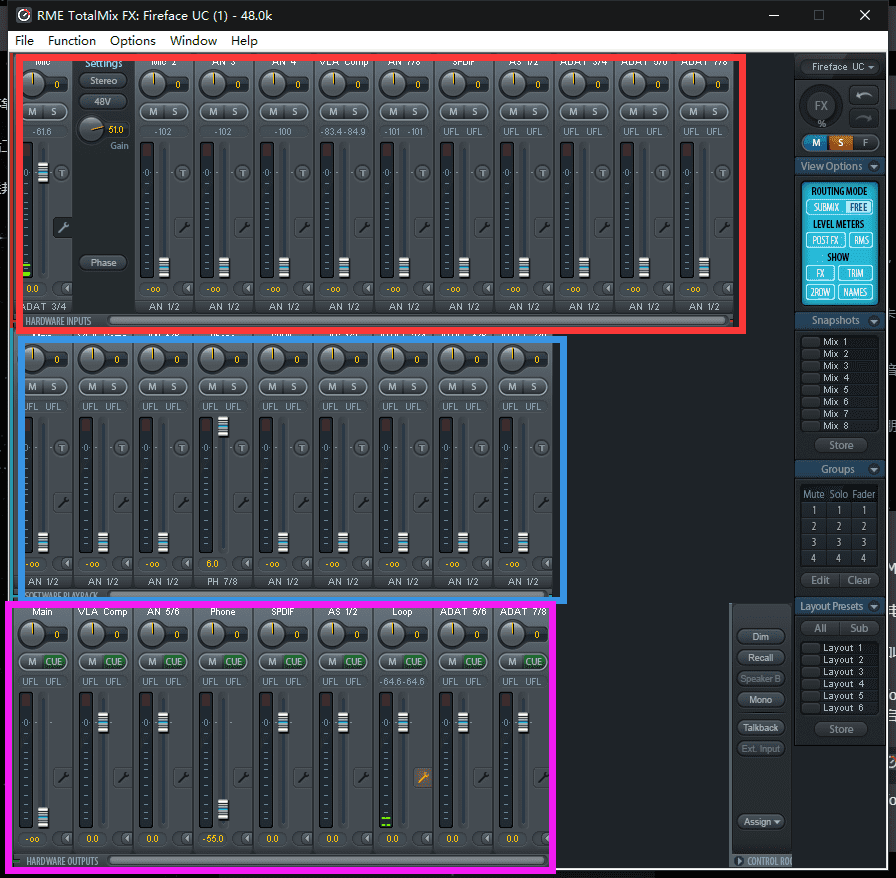
Task: Click the Trim (T) icon on Mic 2
Action: point(182,173)
